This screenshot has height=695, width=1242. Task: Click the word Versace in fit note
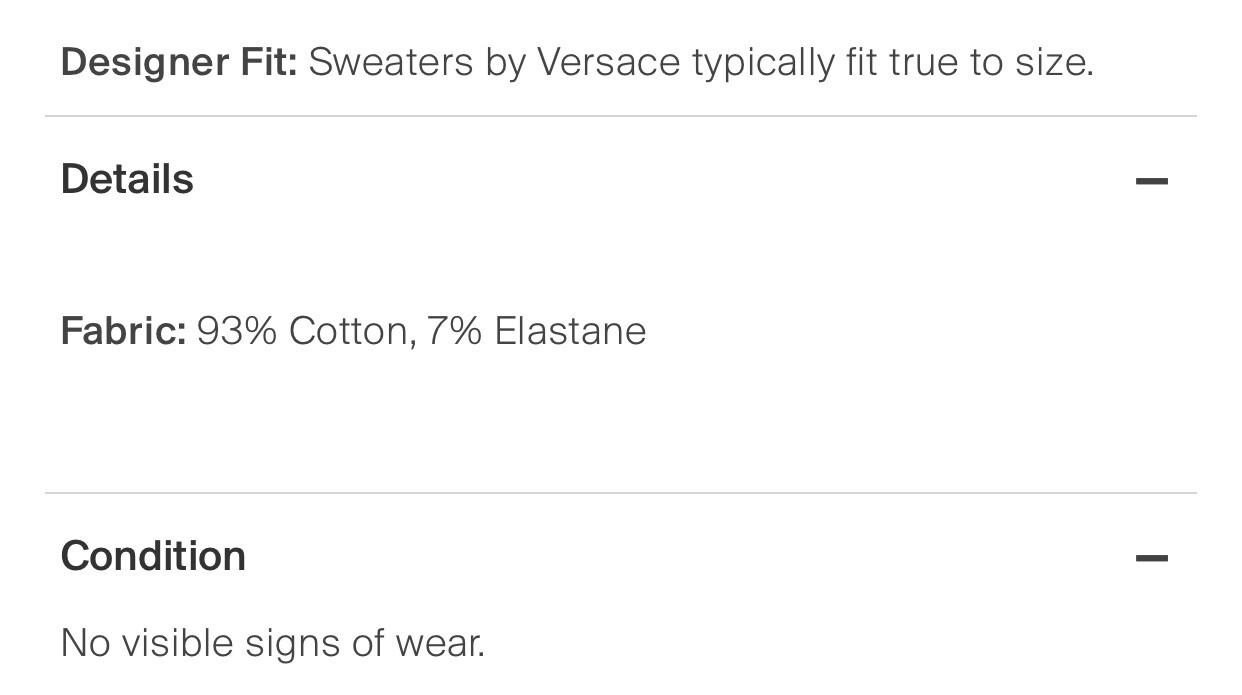click(609, 63)
